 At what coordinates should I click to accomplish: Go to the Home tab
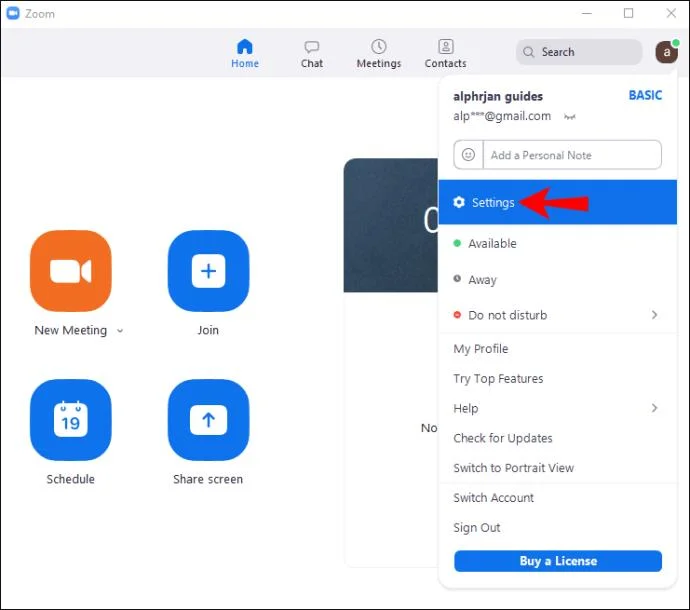pos(245,53)
